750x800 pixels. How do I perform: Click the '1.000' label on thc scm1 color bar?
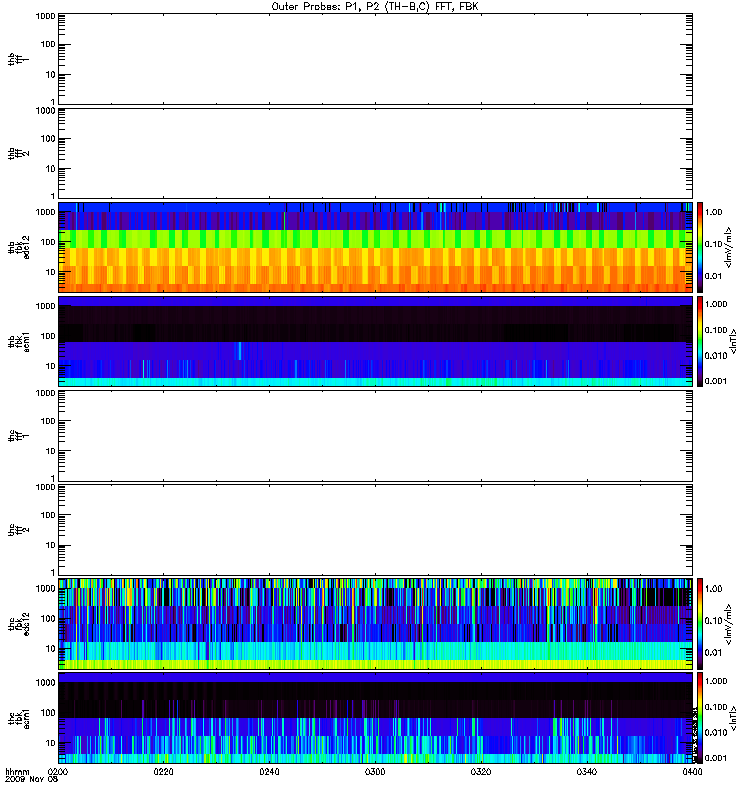(x=716, y=681)
